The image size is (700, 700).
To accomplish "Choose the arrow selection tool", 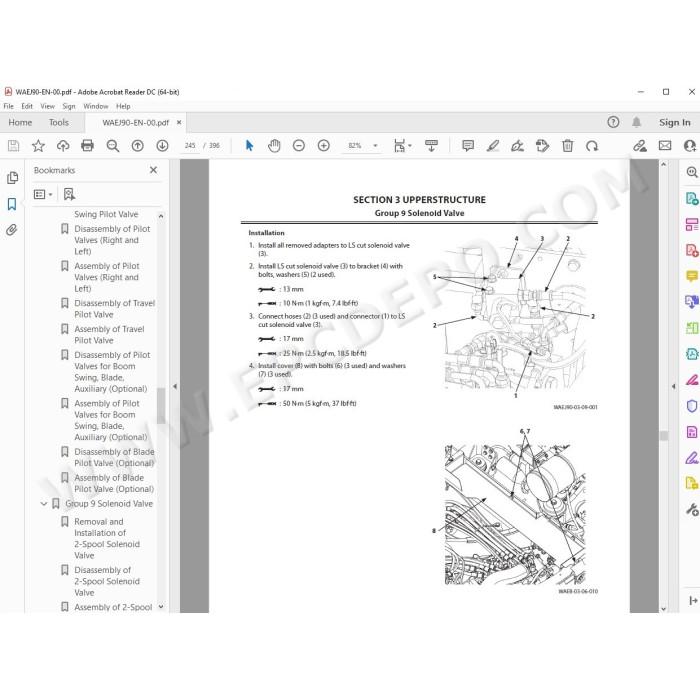I will tap(250, 146).
